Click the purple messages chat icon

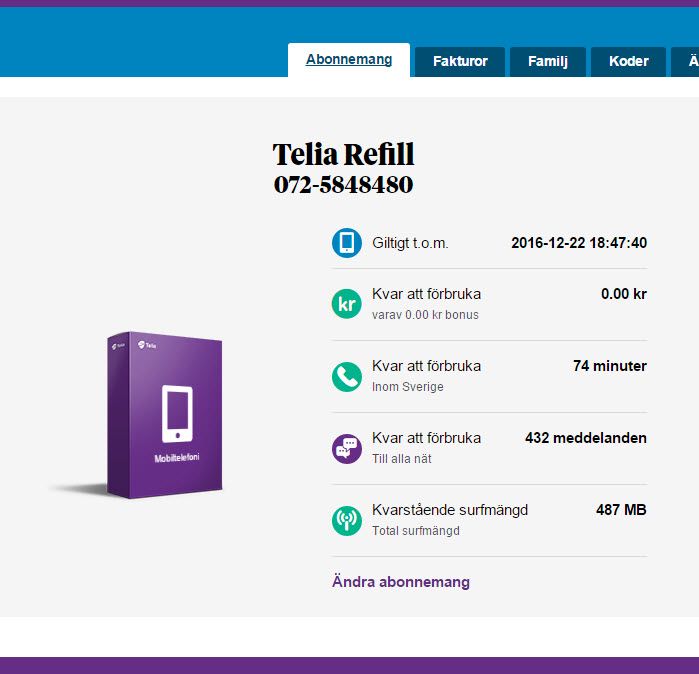coord(347,448)
